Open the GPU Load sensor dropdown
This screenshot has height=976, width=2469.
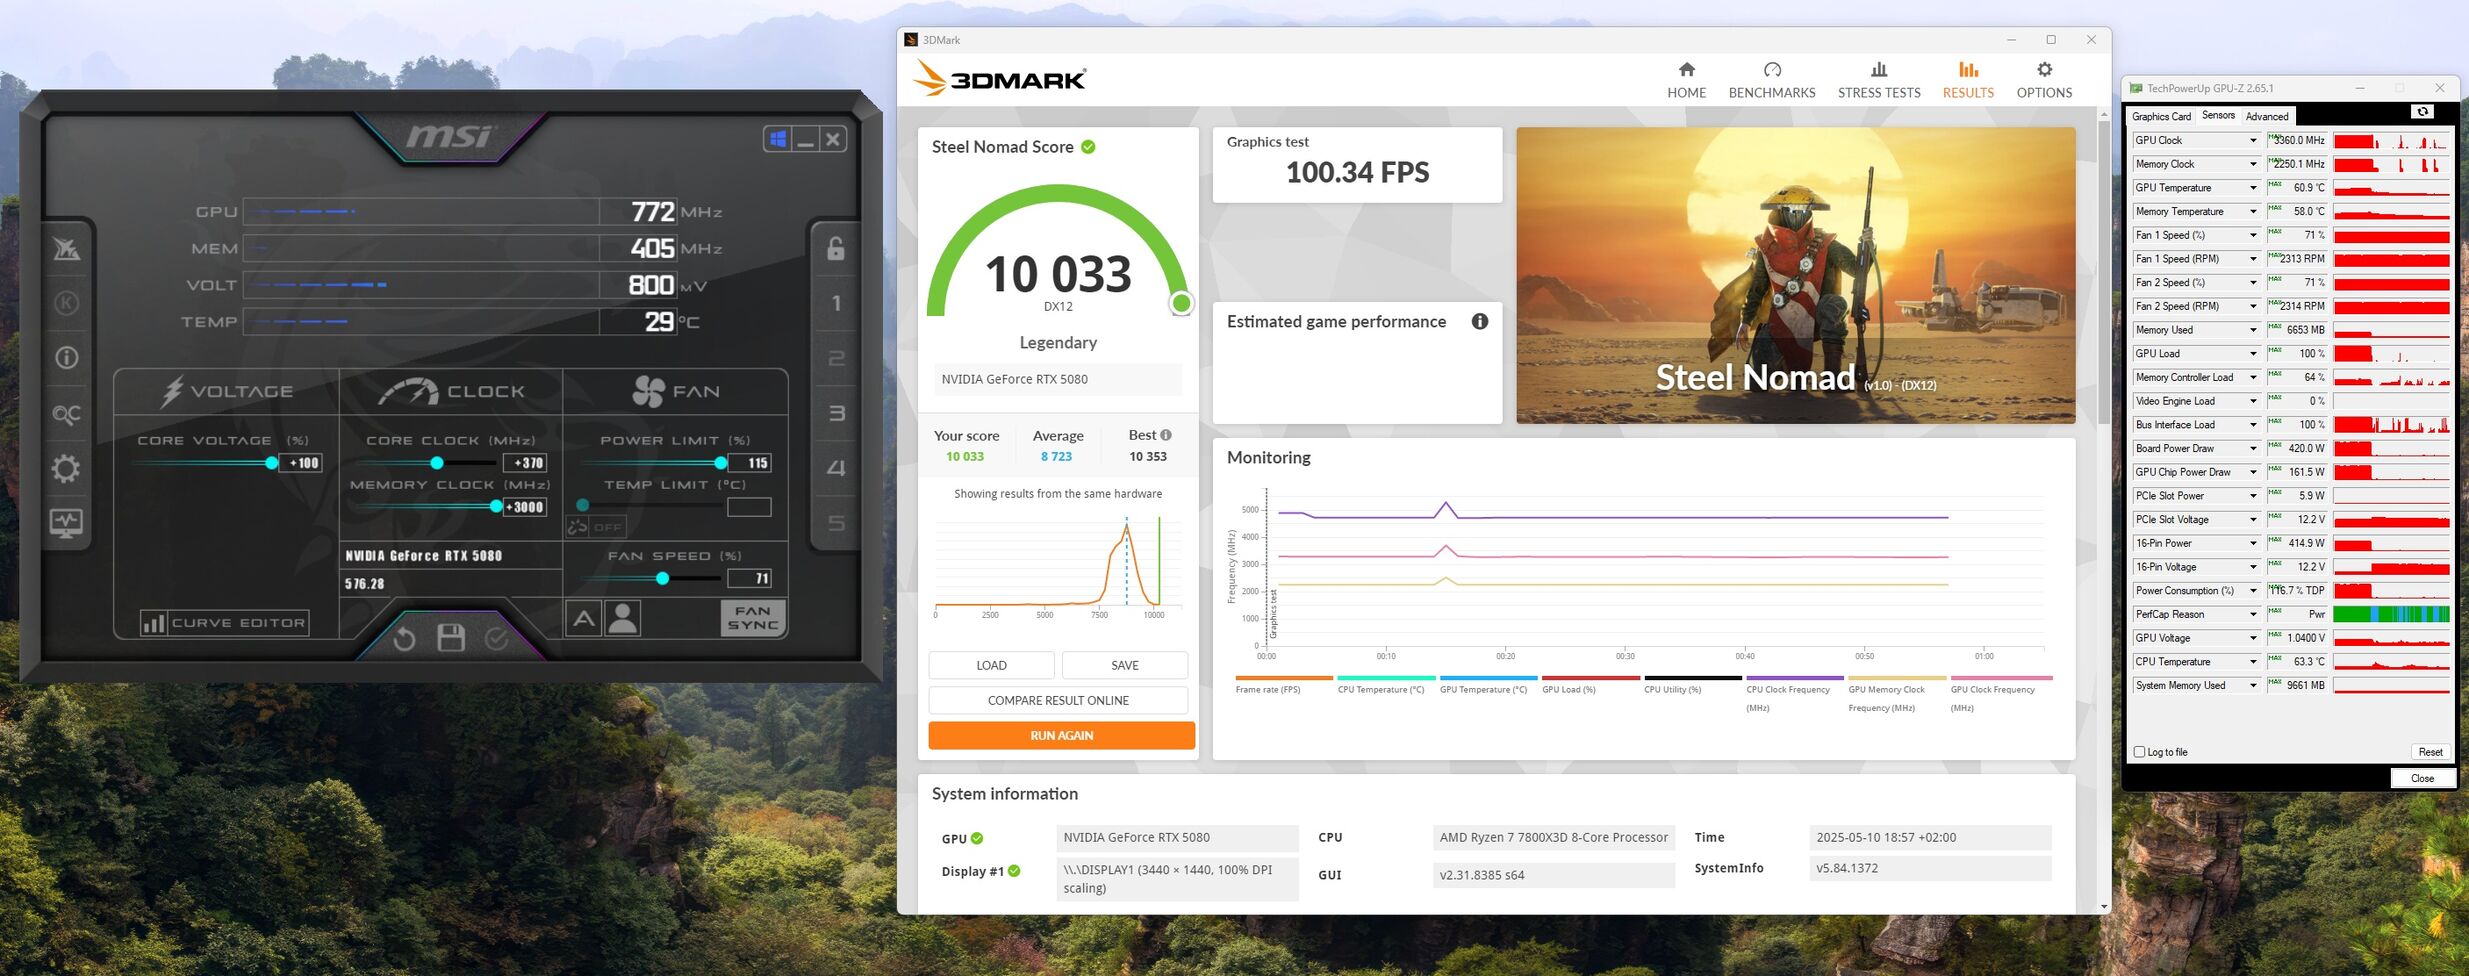coord(2253,354)
